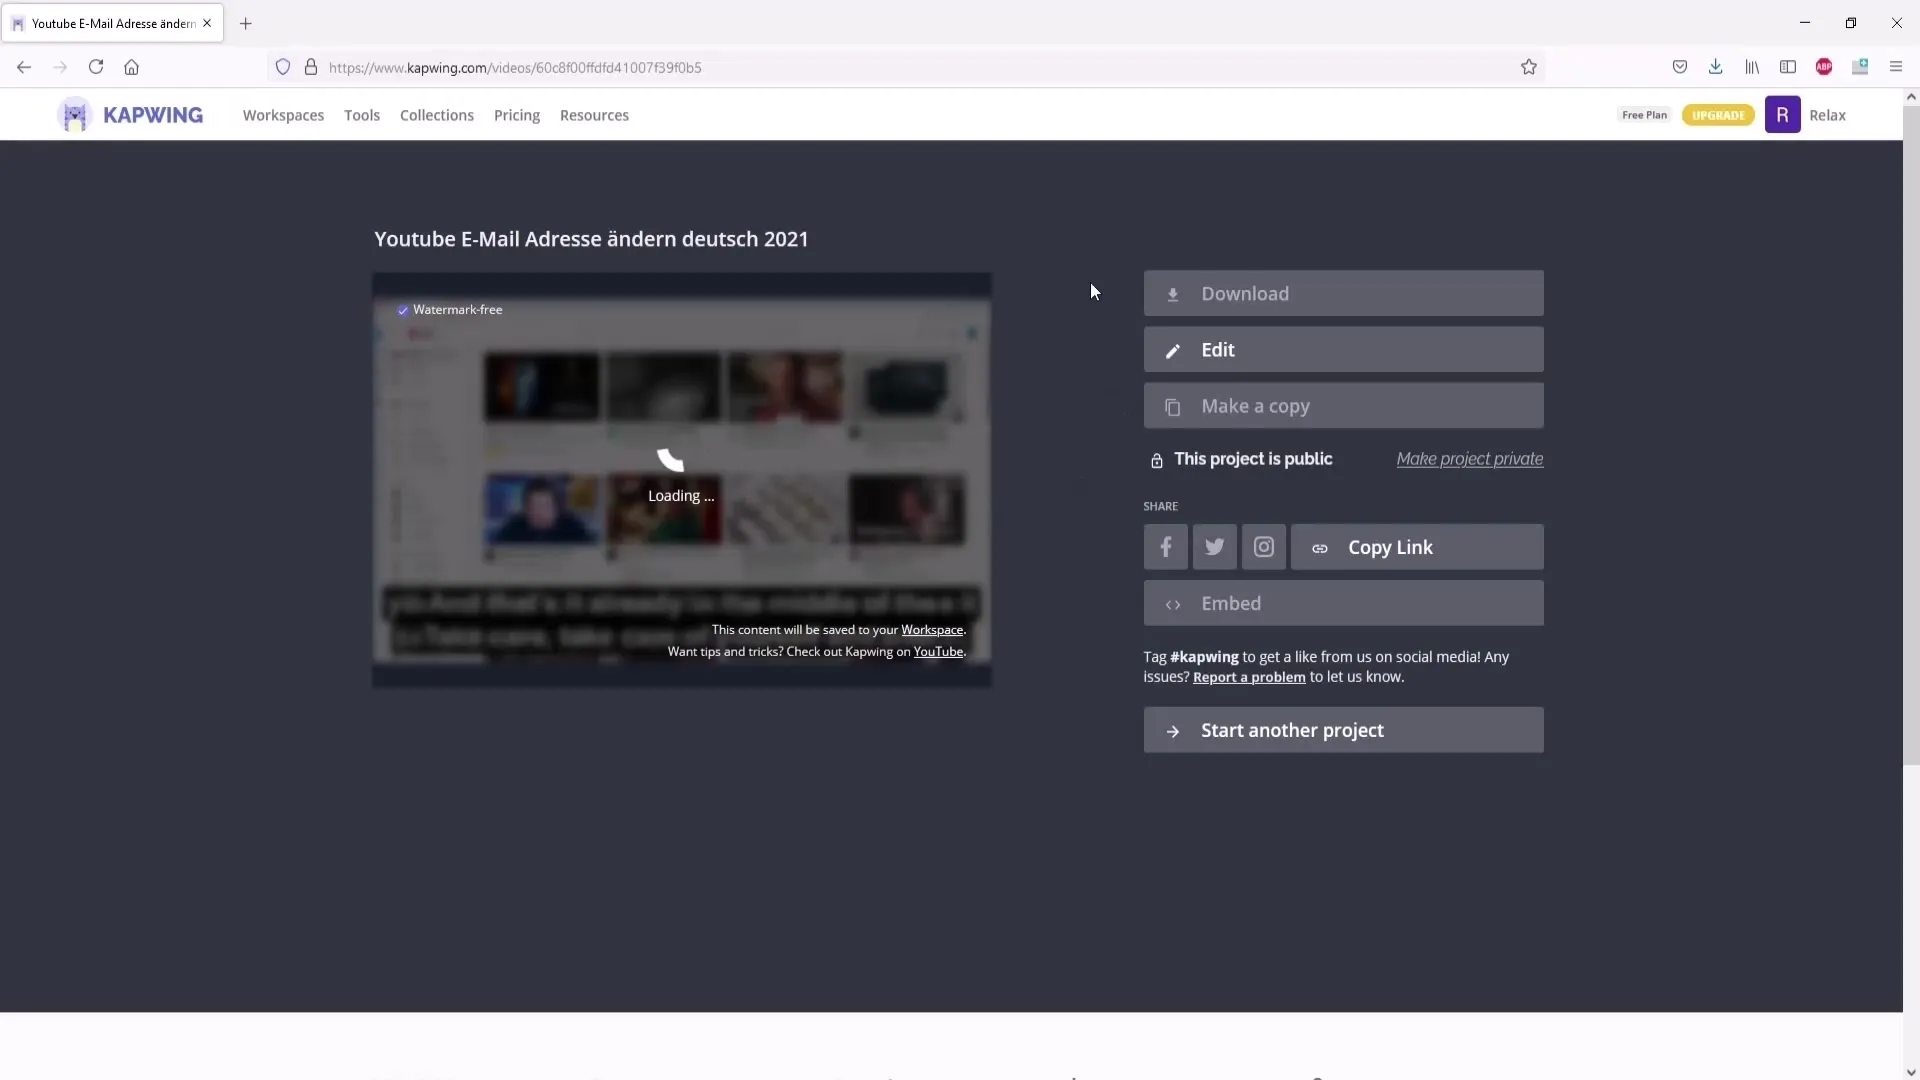Click the Facebook share icon
1920x1080 pixels.
click(1166, 547)
